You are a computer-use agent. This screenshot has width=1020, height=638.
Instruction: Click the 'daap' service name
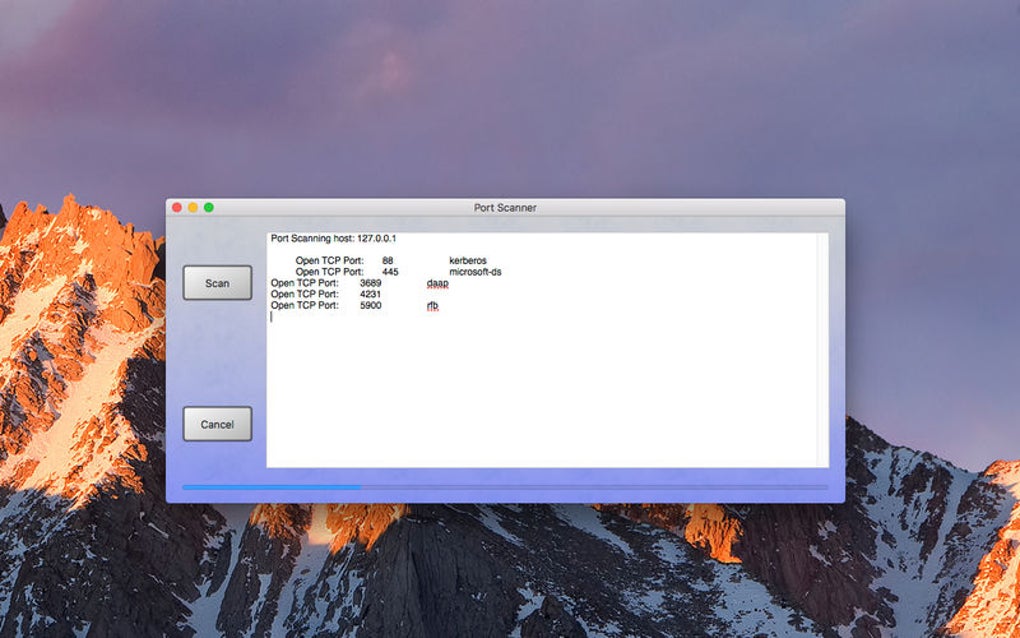click(437, 283)
